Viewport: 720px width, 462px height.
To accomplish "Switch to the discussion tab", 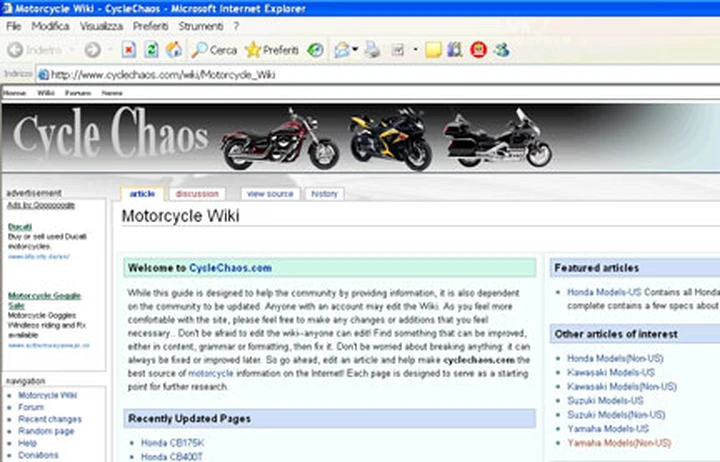I will coord(197,194).
